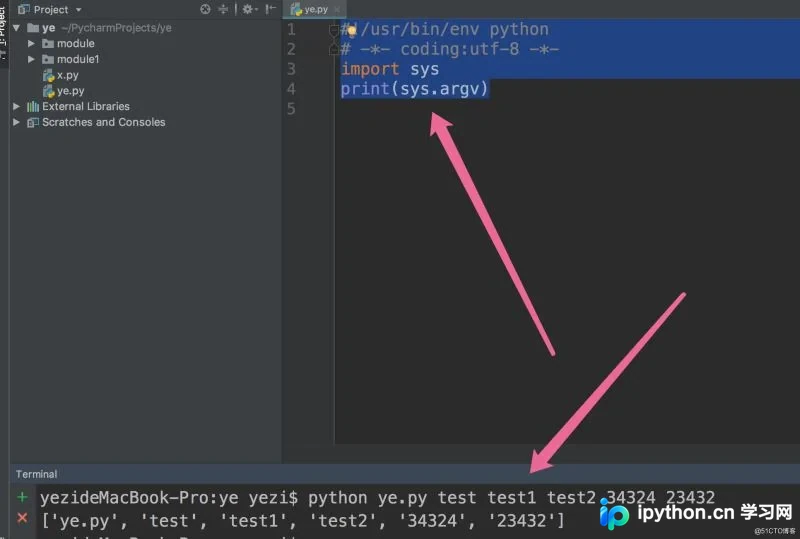Click line number 5 in gutter
The height and width of the screenshot is (539, 800).
tap(291, 109)
